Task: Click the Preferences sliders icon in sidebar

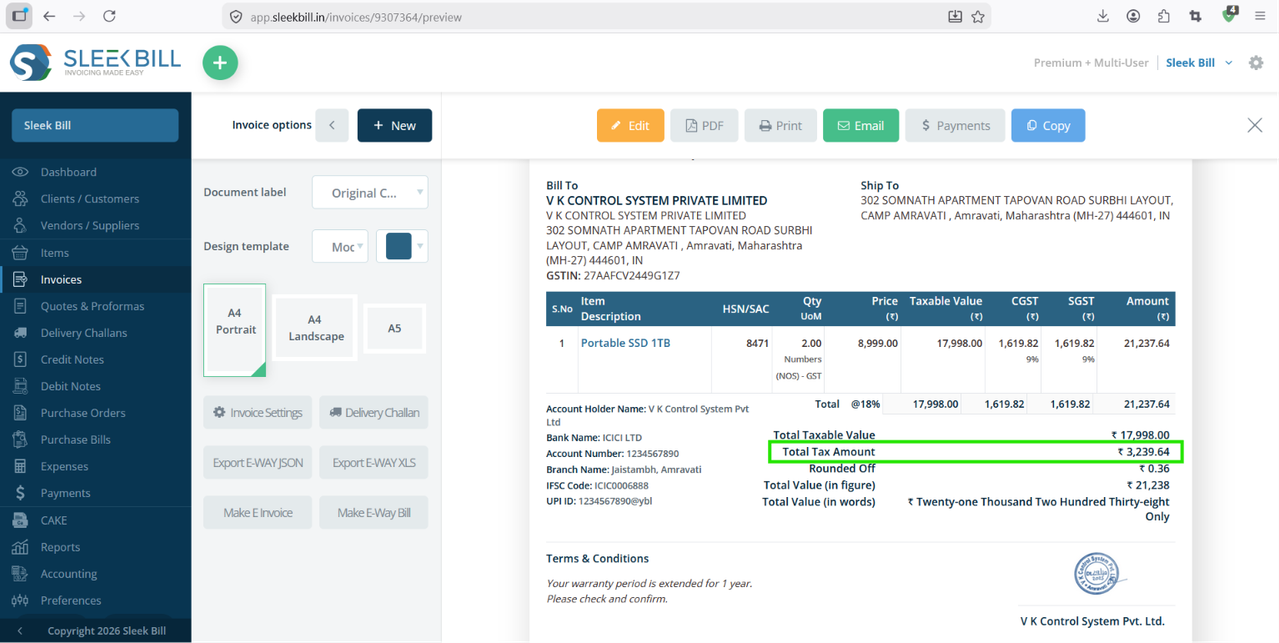Action: tap(20, 600)
